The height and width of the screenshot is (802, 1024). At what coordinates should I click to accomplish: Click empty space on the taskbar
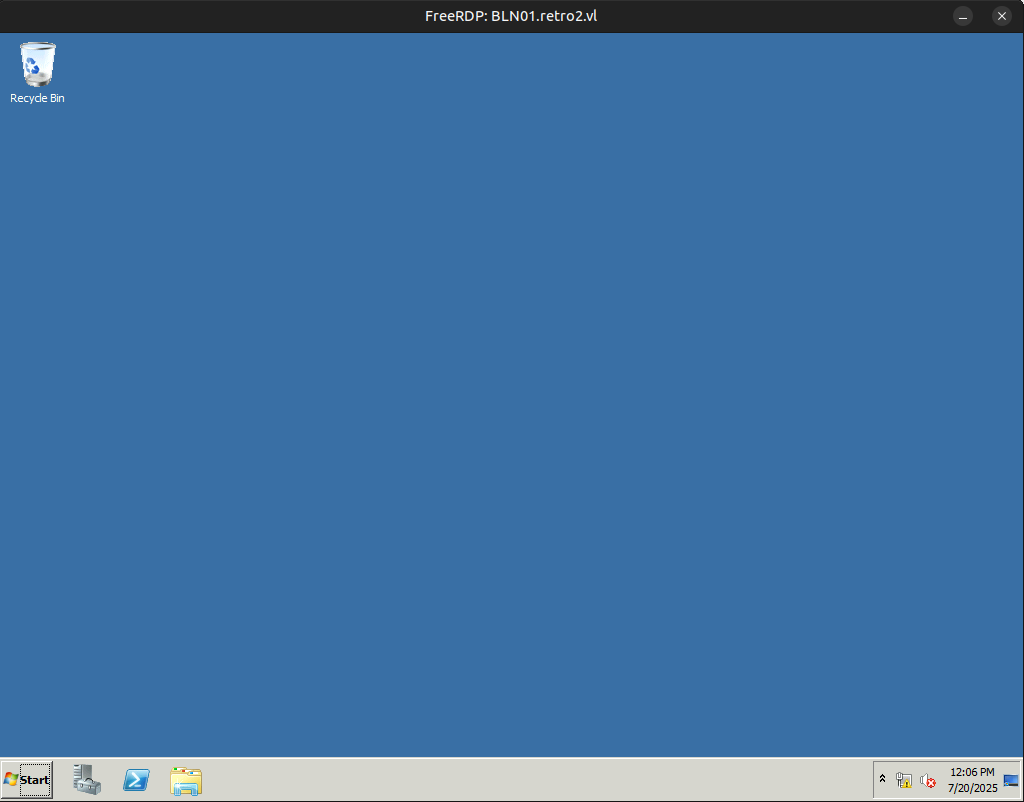(520, 780)
